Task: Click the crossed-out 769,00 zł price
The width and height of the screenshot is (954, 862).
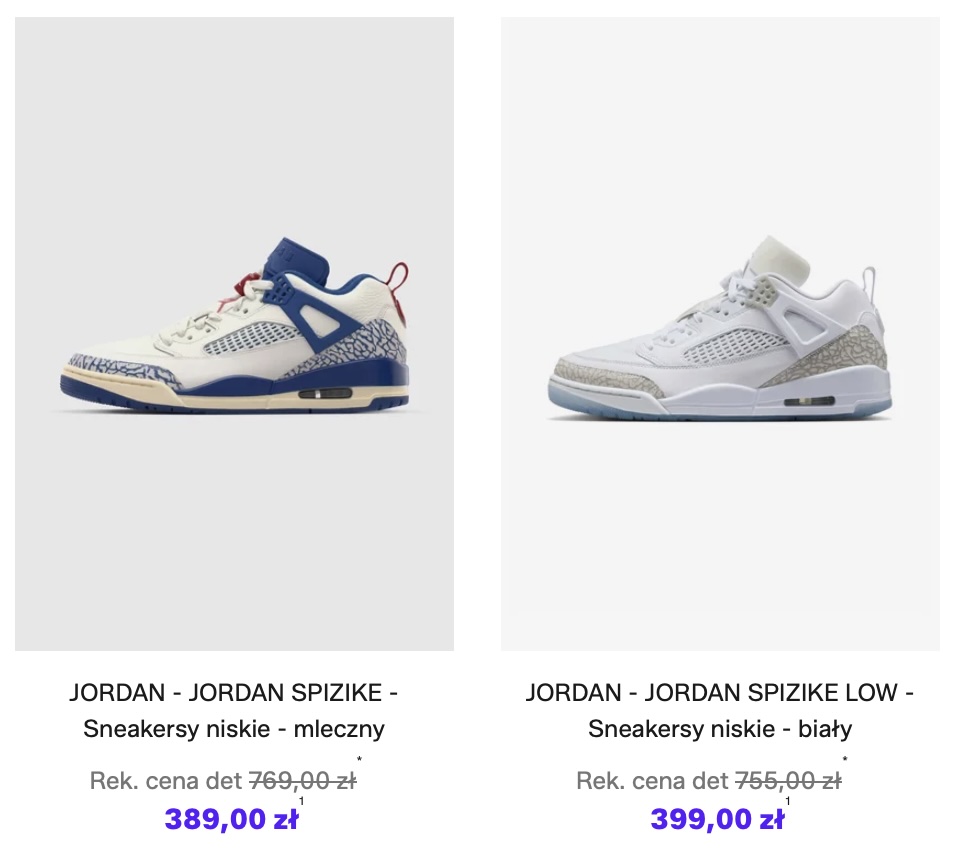Action: point(303,780)
